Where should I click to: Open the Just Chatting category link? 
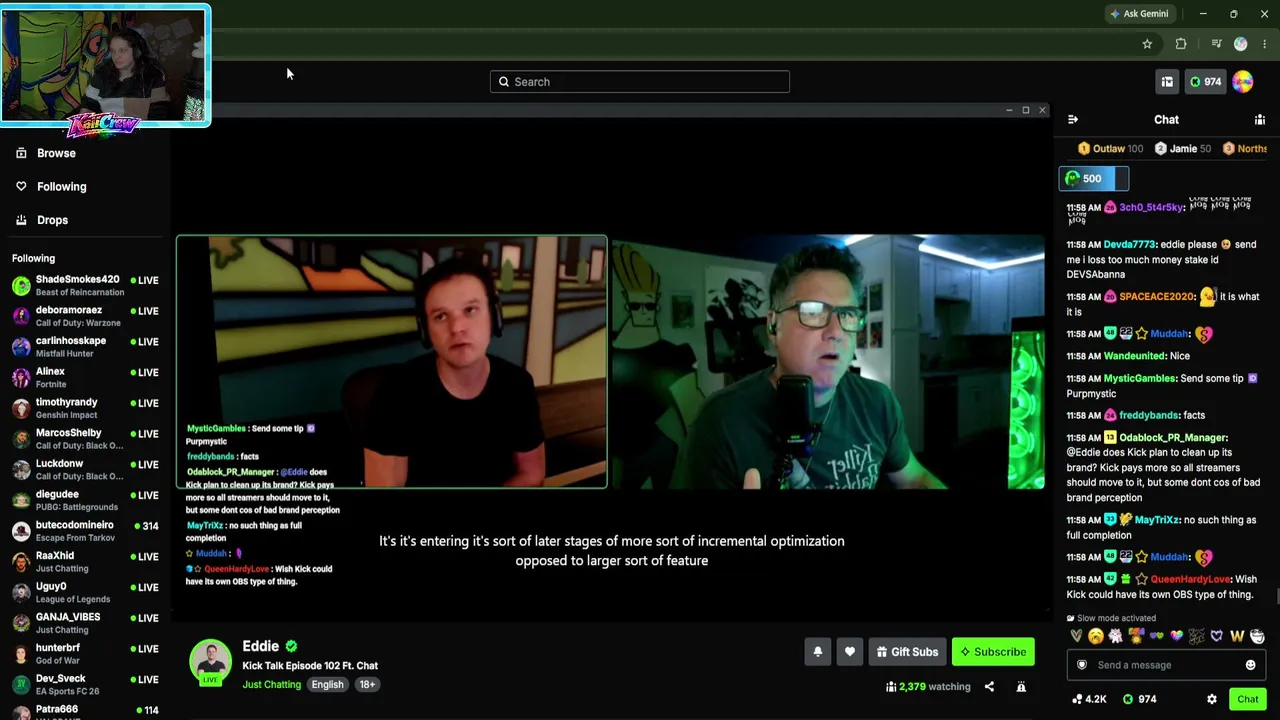pos(271,685)
